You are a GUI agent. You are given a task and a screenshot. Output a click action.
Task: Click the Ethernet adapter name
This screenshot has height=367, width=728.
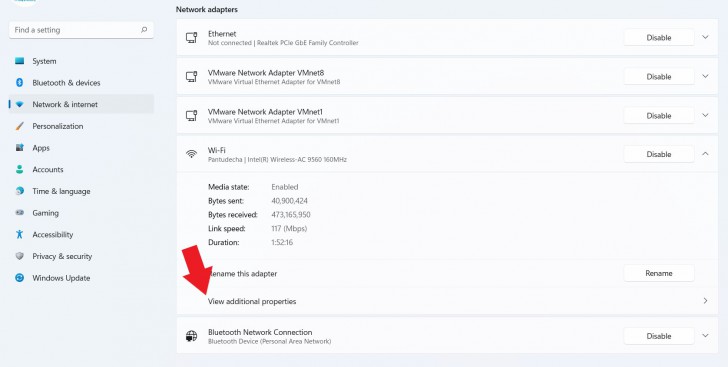pos(222,34)
